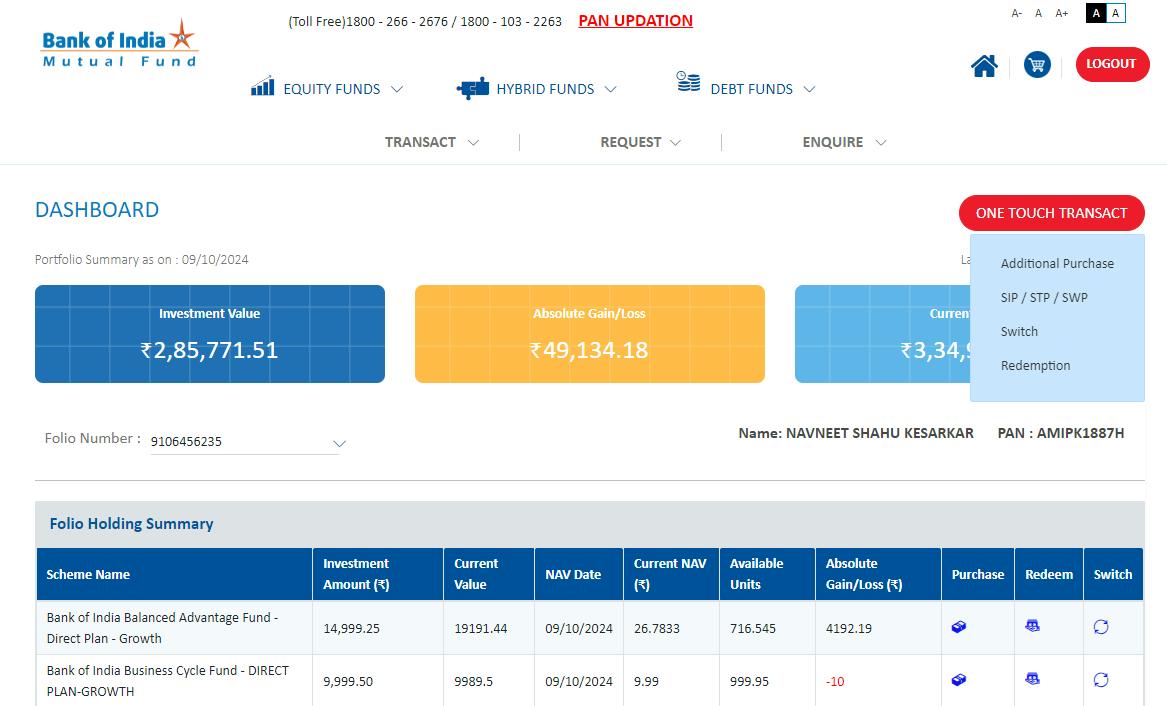Decrease font size with A- button

(x=1017, y=13)
